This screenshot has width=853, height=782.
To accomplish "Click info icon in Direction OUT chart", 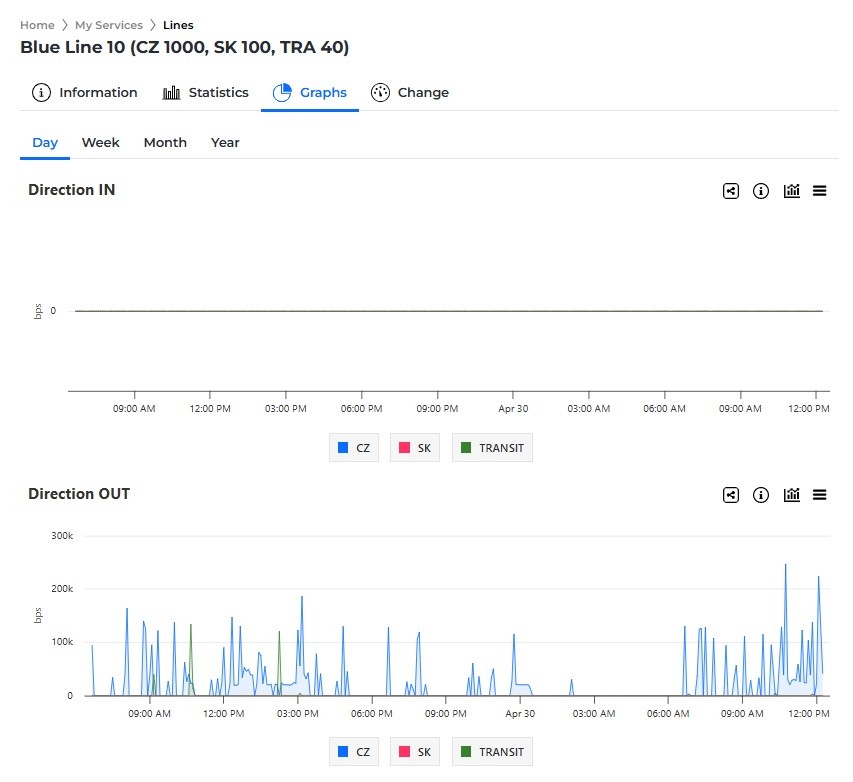I will [761, 495].
